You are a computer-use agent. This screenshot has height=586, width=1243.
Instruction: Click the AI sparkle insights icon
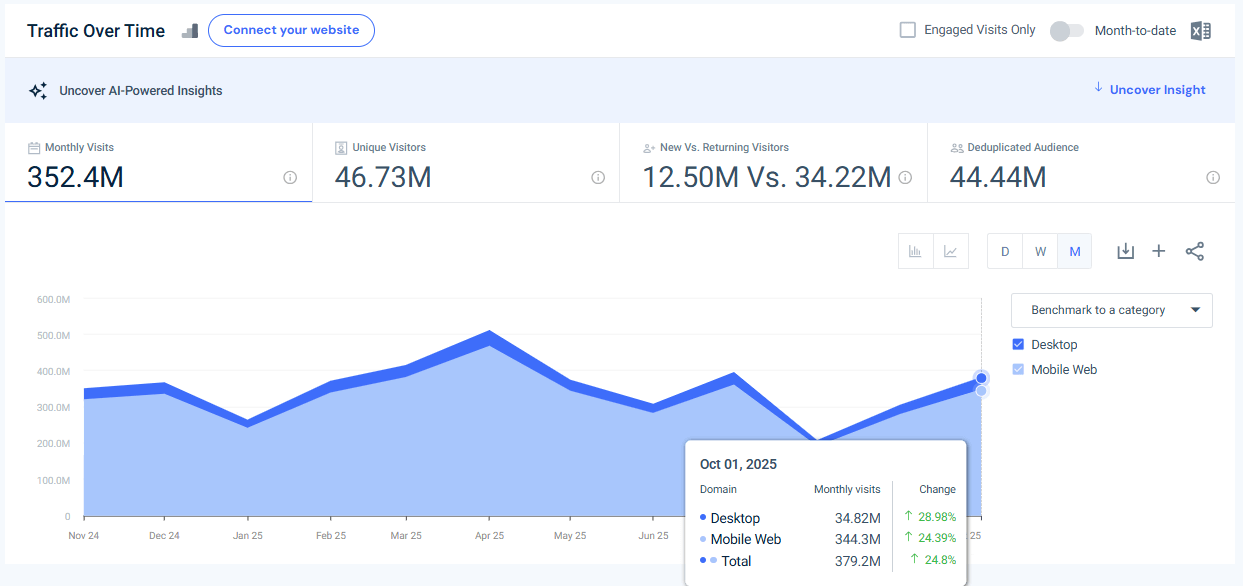point(38,89)
